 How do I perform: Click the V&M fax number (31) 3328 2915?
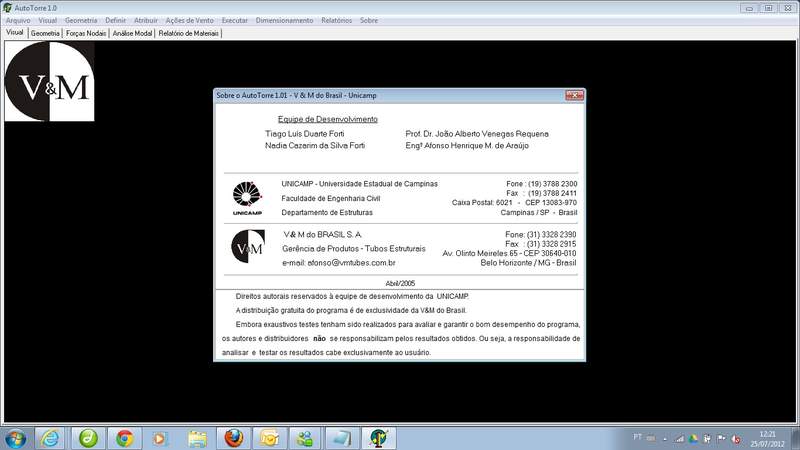tap(551, 244)
